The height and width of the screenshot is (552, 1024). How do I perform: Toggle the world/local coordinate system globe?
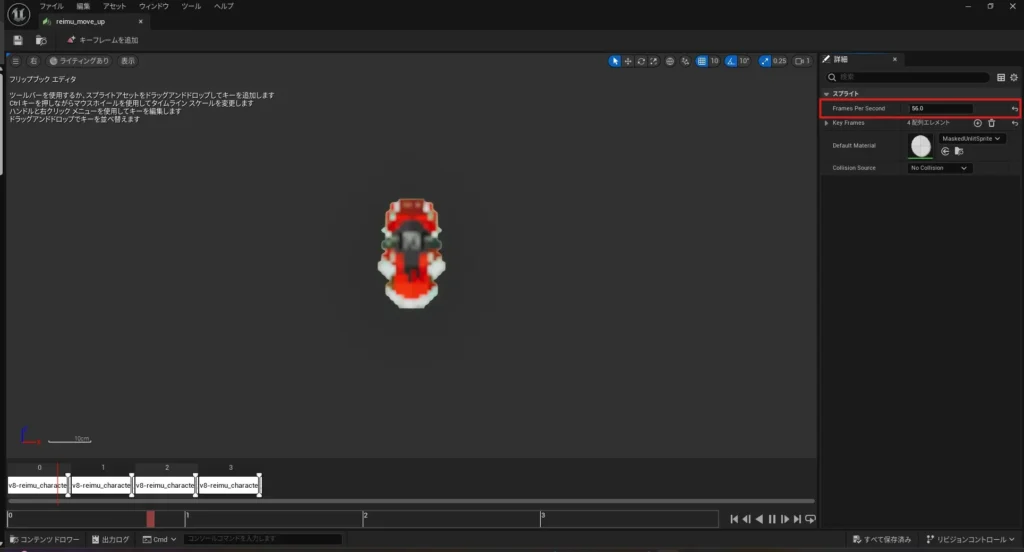[x=670, y=61]
